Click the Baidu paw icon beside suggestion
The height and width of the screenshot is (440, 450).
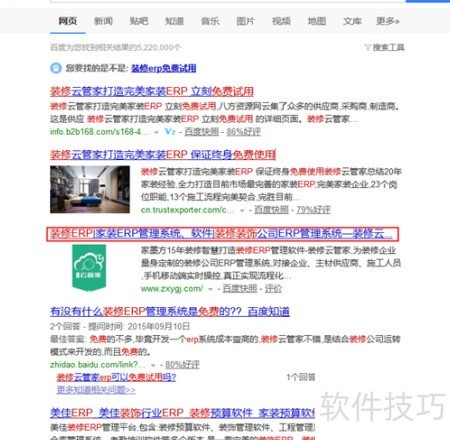[x=56, y=68]
